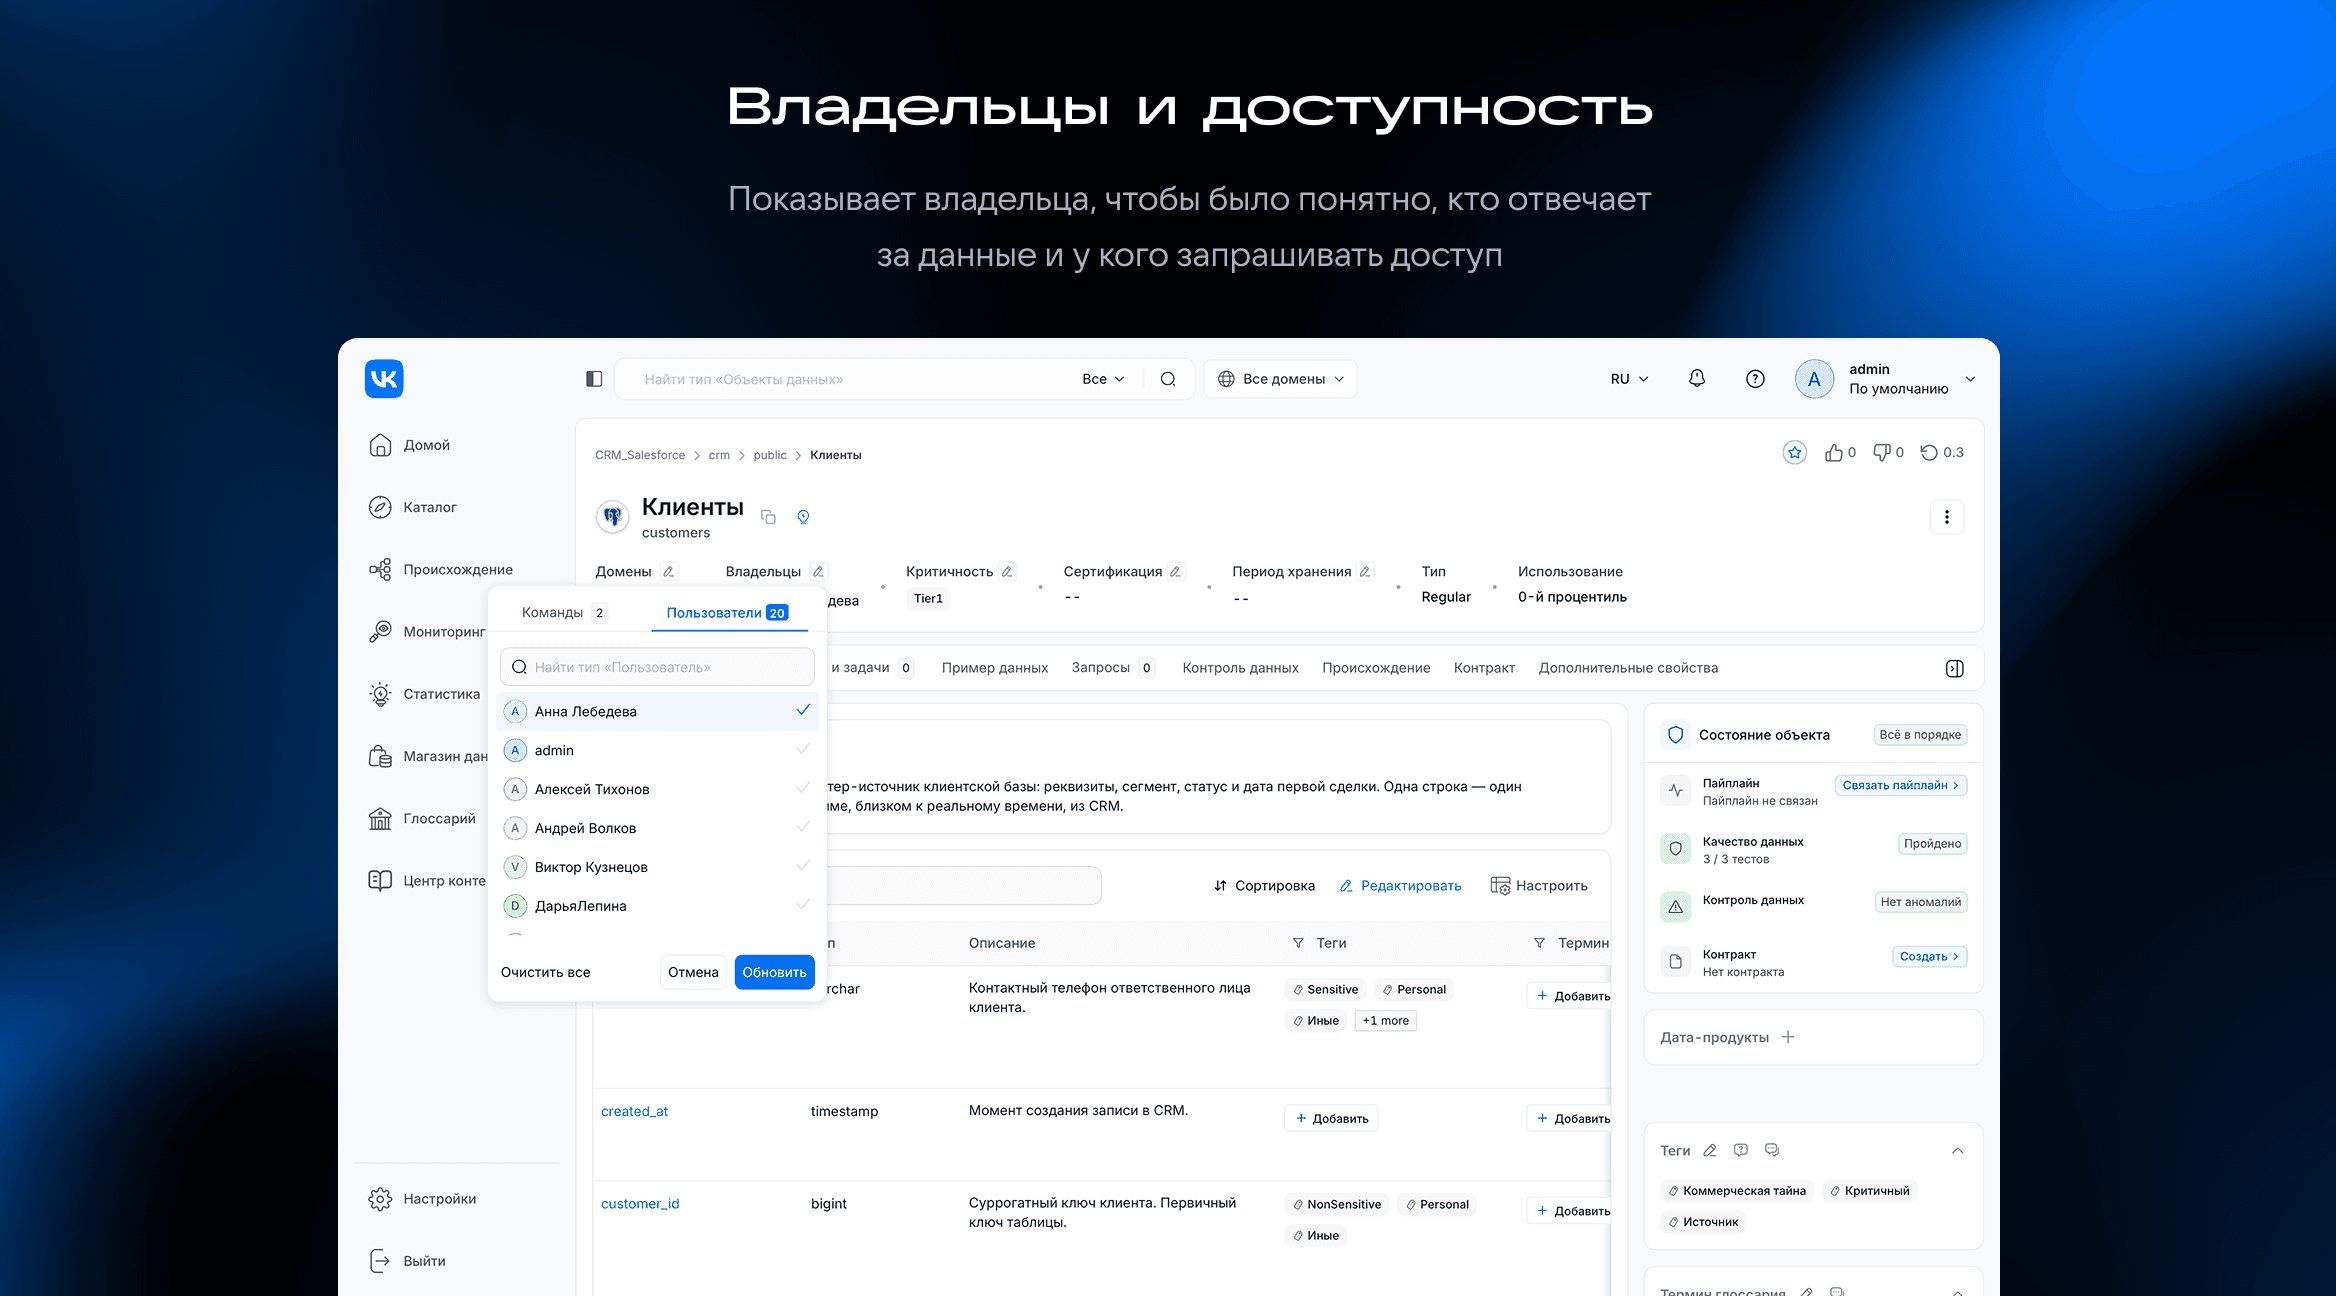Toggle right side panel icon
The image size is (2336, 1296).
coord(1955,669)
